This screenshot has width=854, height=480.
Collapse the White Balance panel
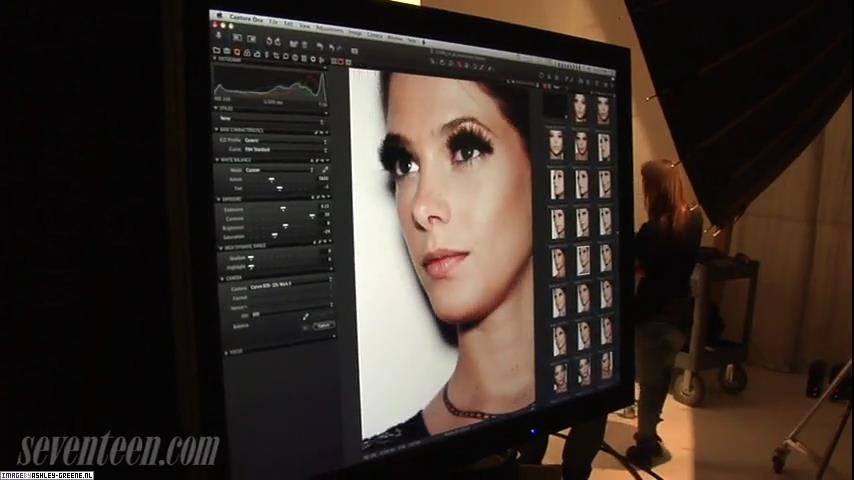[x=218, y=160]
